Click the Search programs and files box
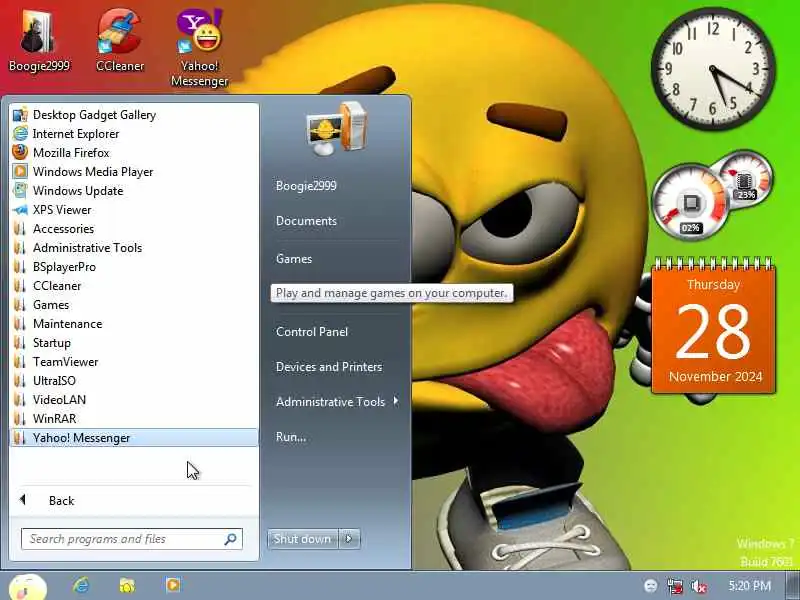The width and height of the screenshot is (800, 600). (132, 539)
